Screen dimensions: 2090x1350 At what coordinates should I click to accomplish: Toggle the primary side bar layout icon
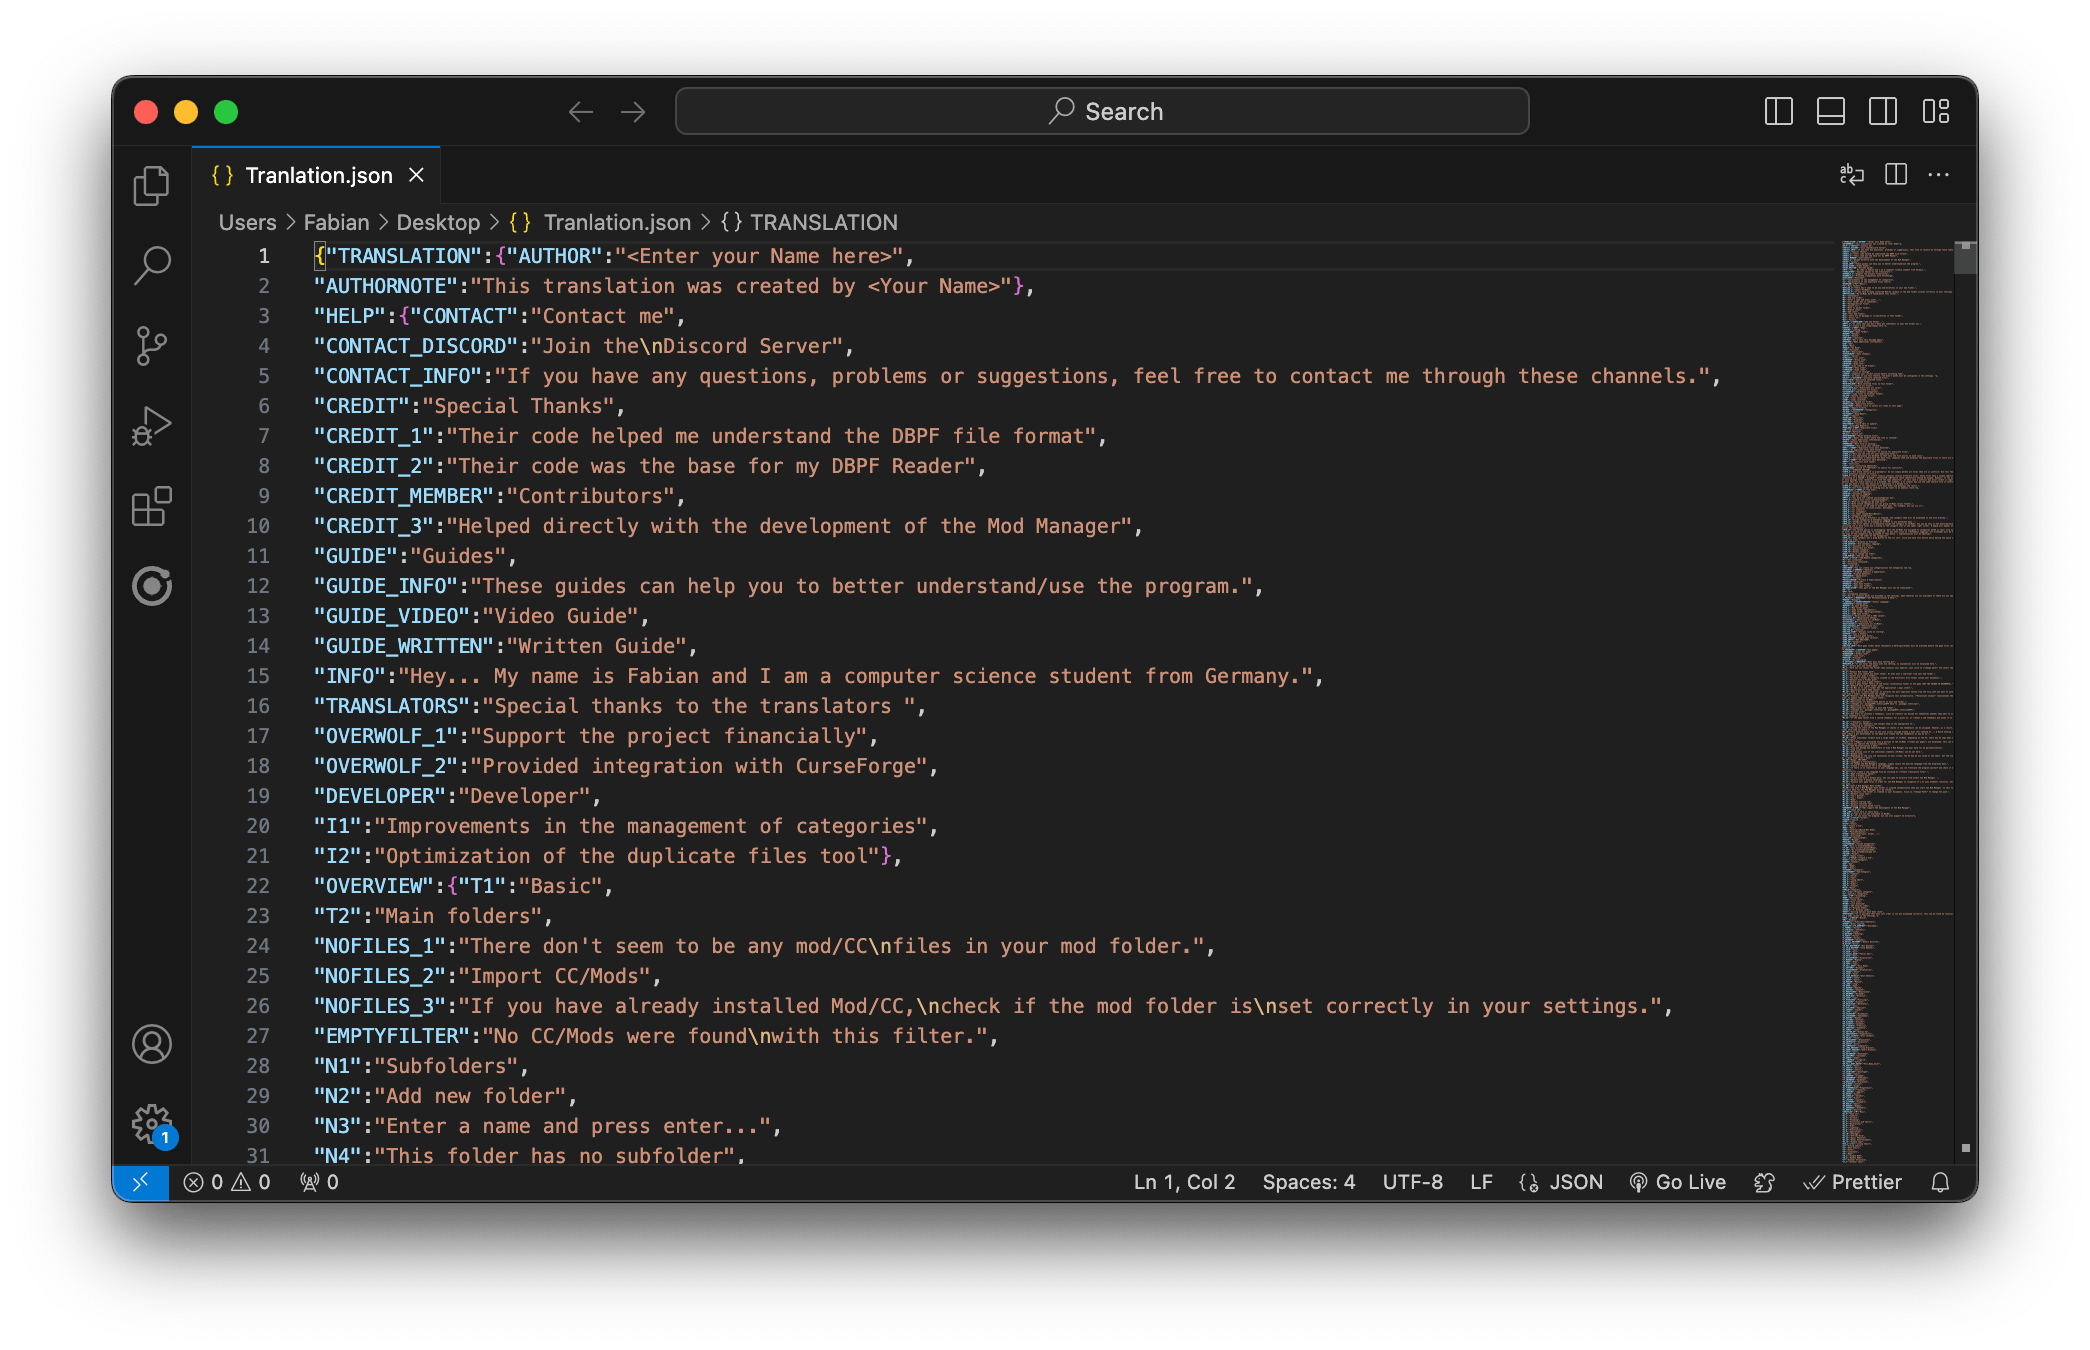click(x=1779, y=111)
